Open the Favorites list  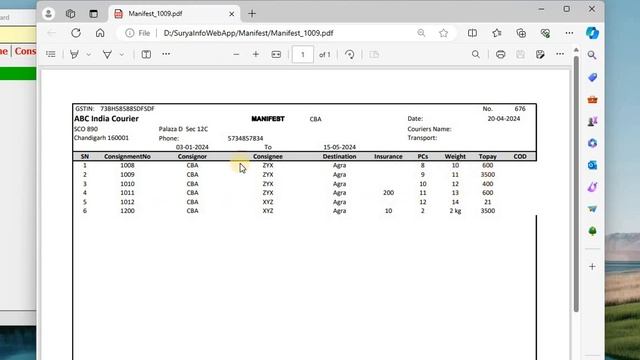coord(497,33)
